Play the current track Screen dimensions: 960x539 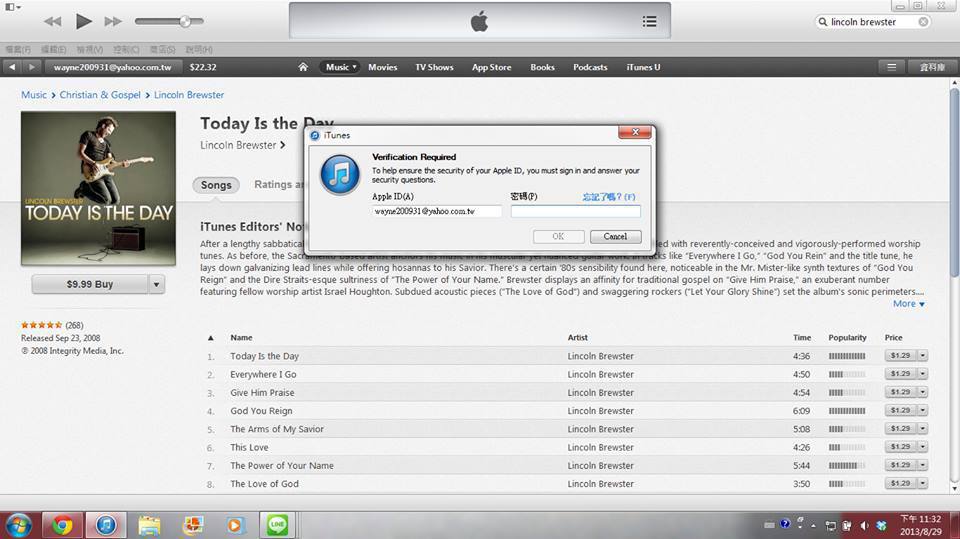tap(83, 21)
